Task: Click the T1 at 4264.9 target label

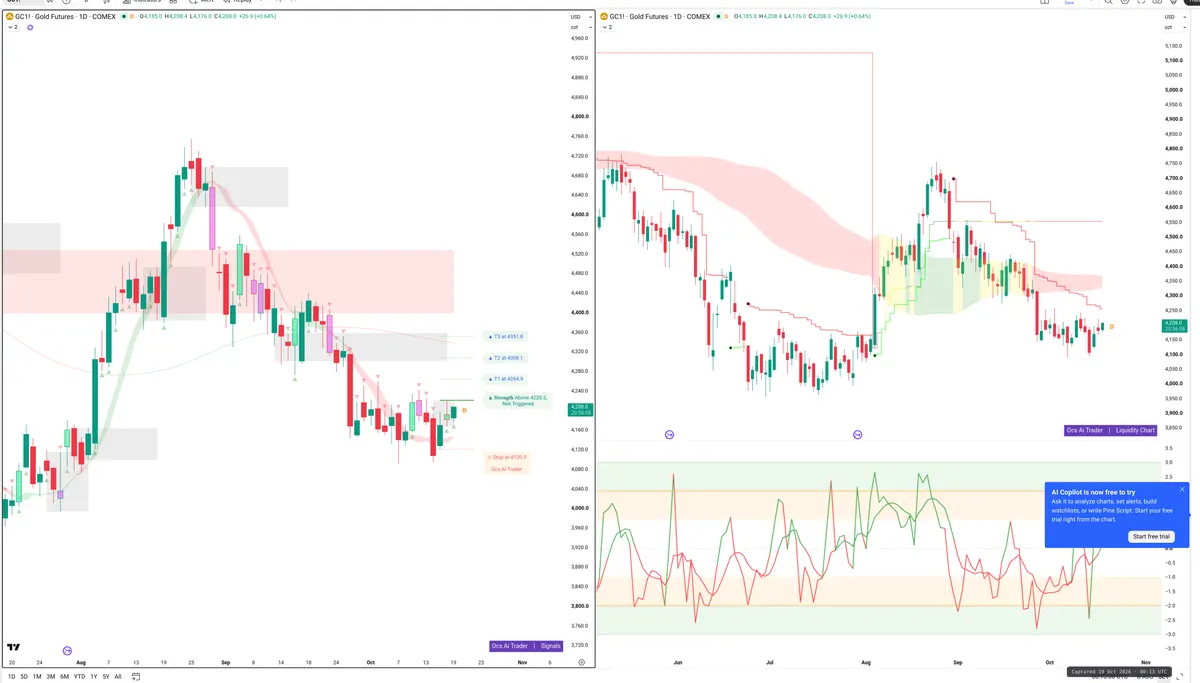Action: (506, 379)
